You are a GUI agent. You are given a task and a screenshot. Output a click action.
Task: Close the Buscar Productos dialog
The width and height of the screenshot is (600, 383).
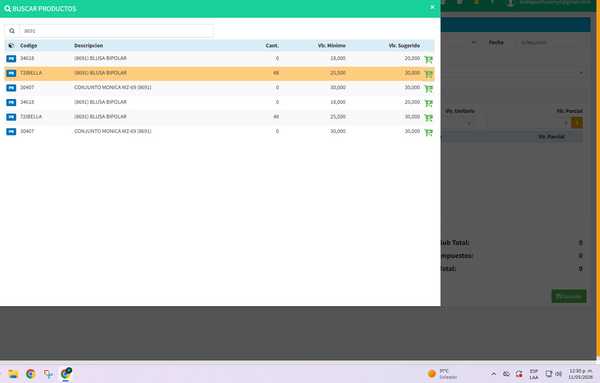click(x=432, y=7)
